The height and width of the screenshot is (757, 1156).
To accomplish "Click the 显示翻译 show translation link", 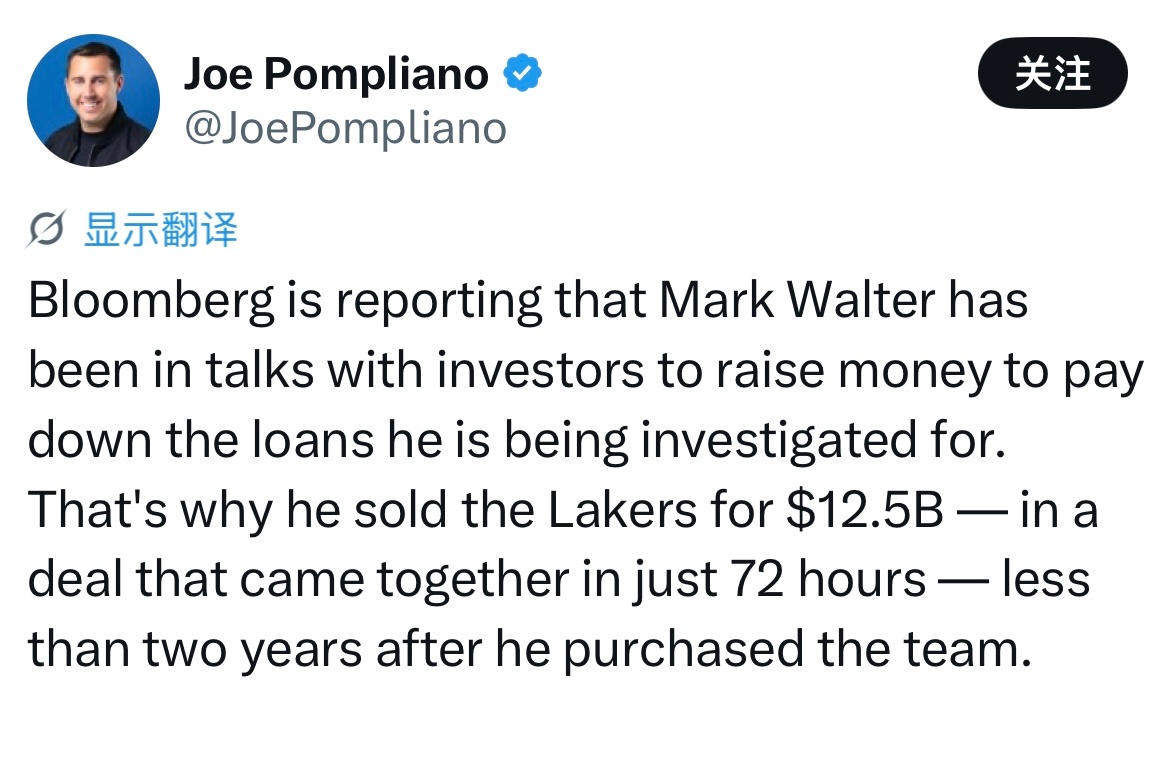I will (161, 229).
